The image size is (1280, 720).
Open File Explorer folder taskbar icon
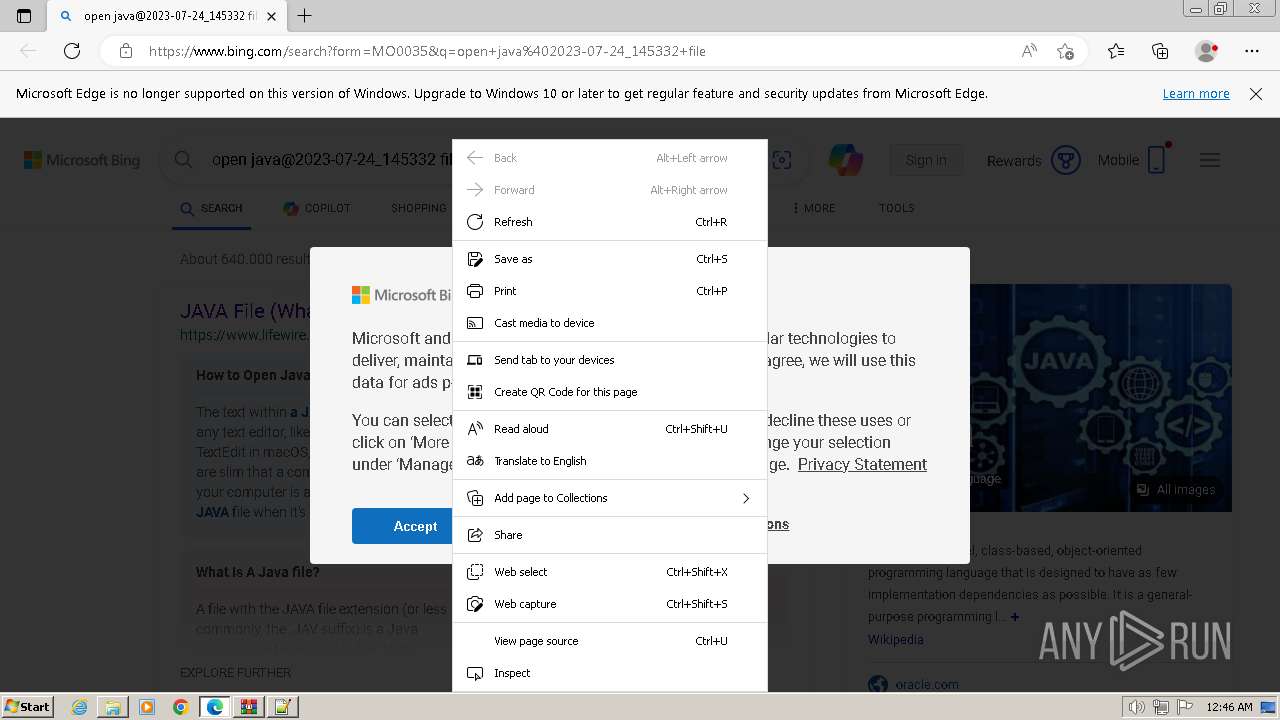click(x=113, y=707)
